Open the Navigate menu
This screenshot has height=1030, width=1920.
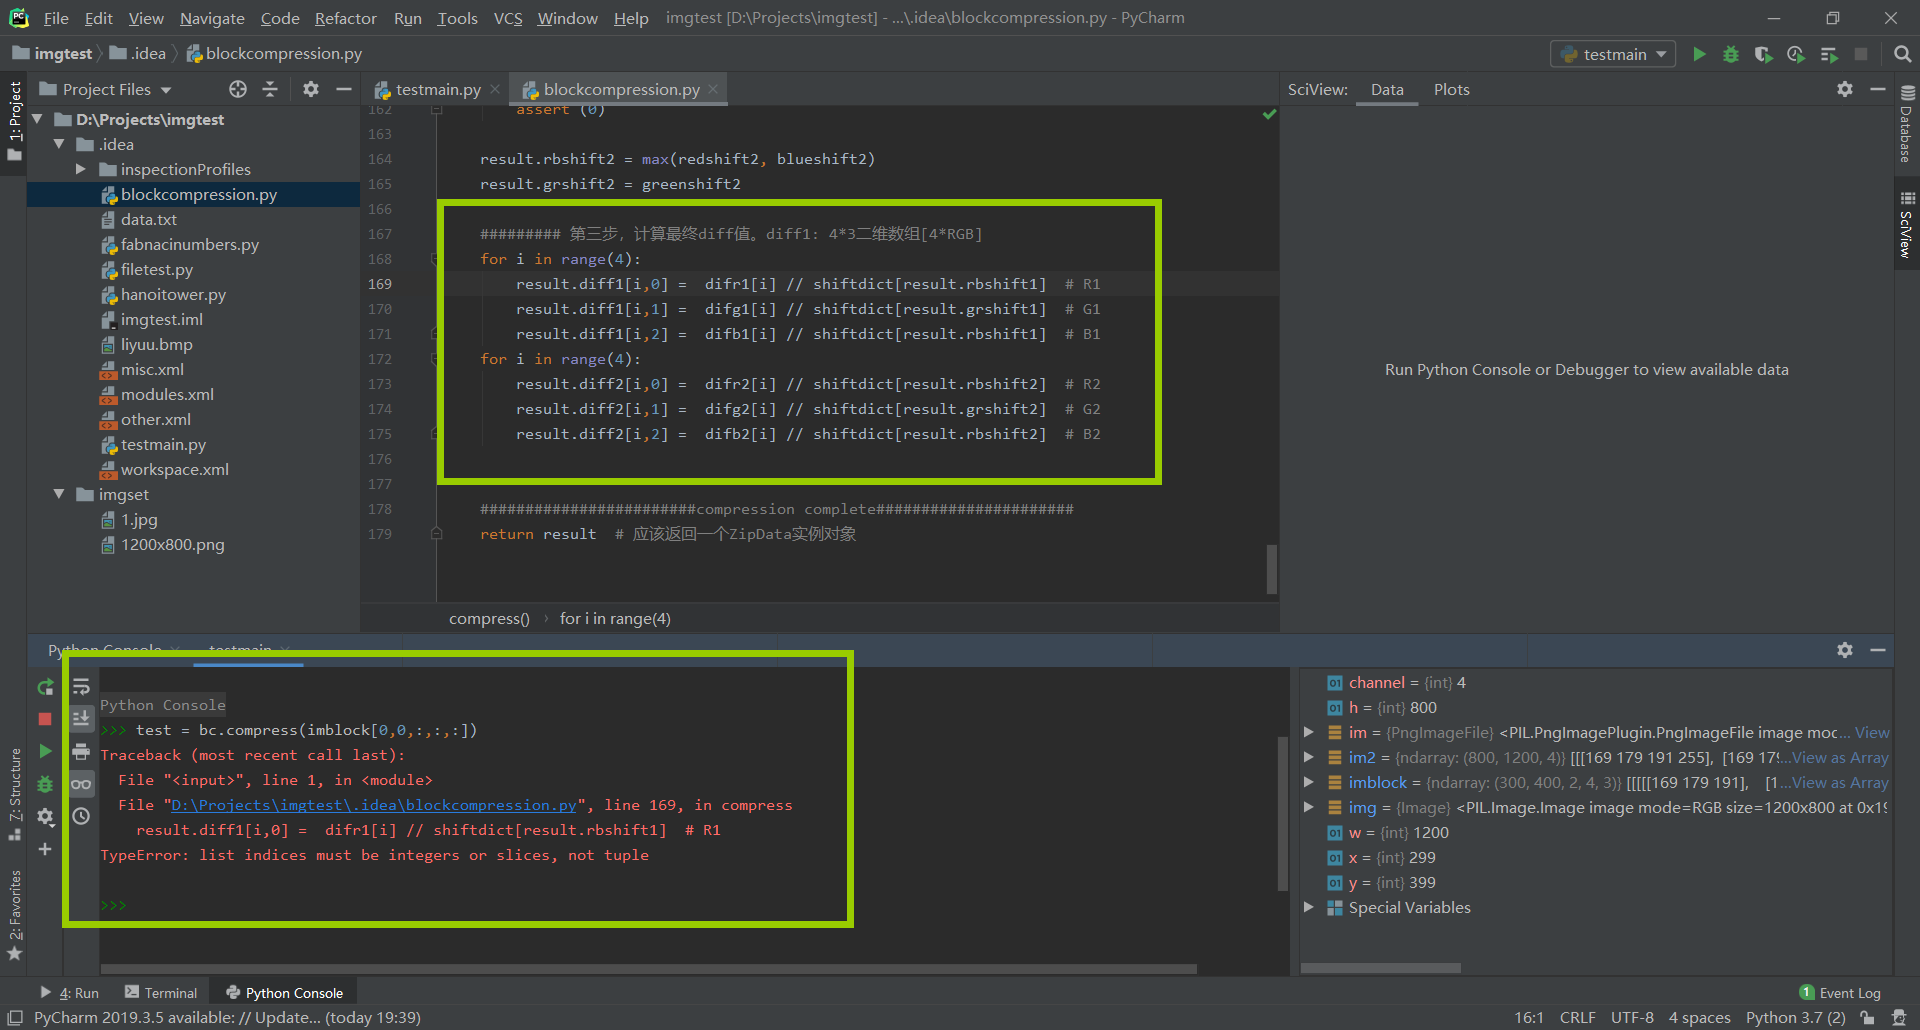tap(212, 18)
